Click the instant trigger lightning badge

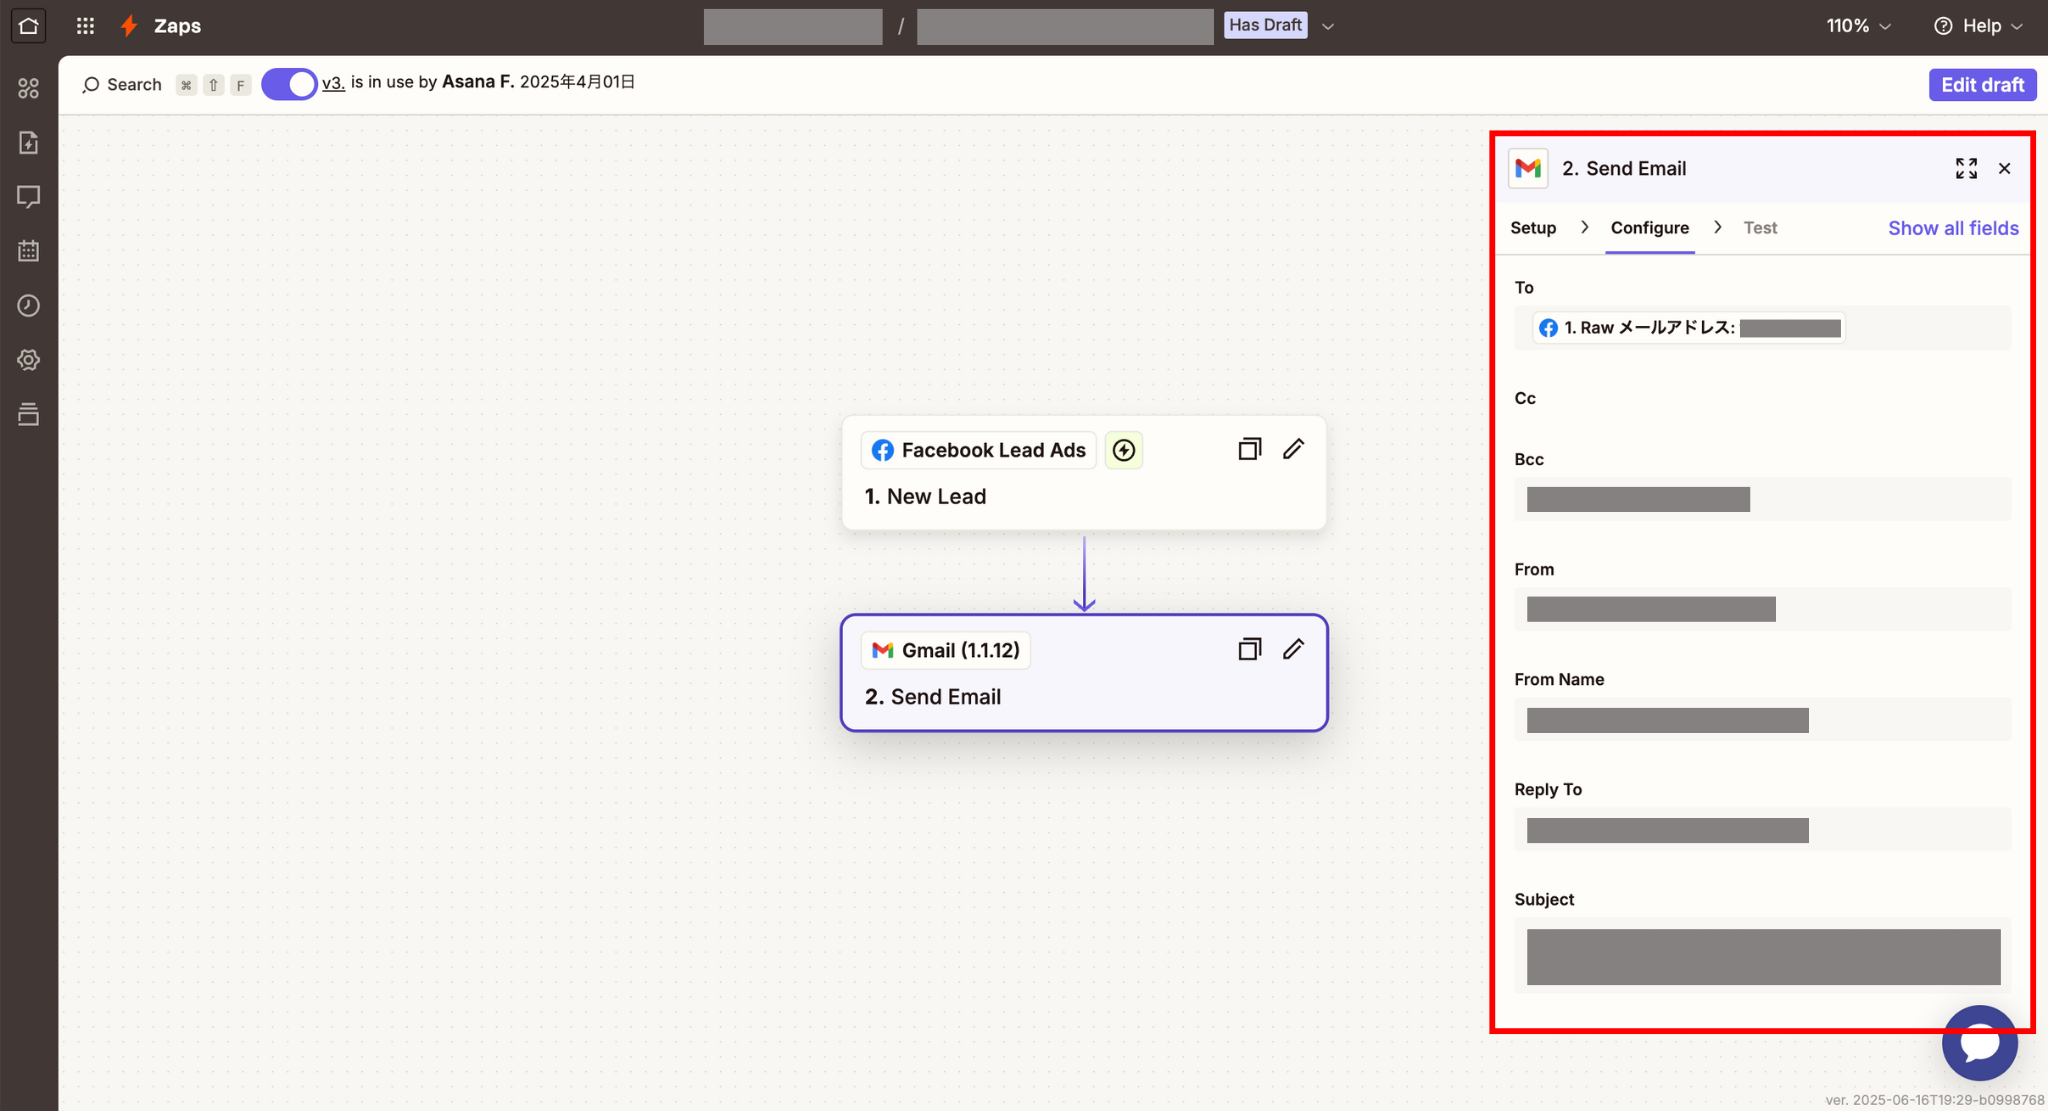tap(1124, 450)
